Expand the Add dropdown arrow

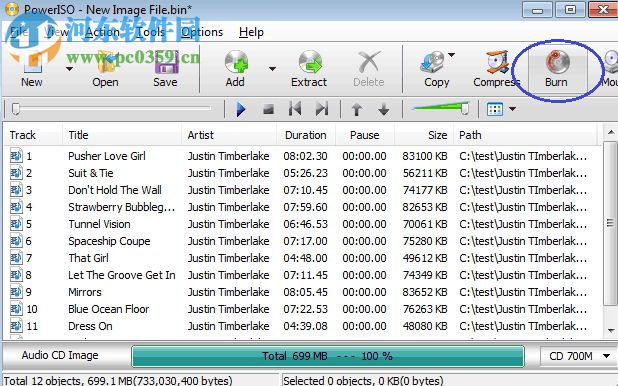tap(272, 69)
